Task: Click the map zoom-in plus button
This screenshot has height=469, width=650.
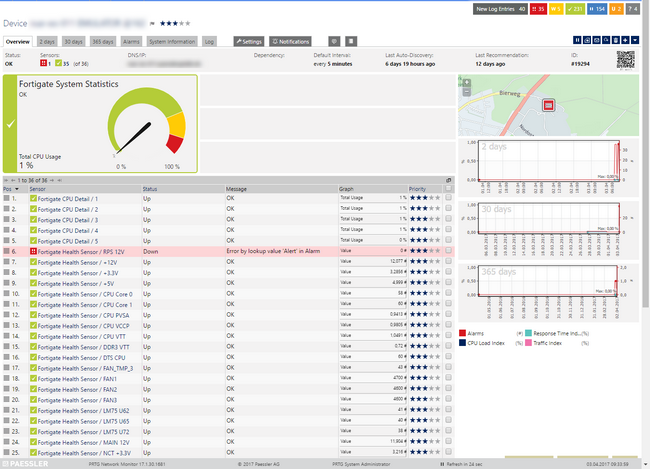Action: (467, 83)
